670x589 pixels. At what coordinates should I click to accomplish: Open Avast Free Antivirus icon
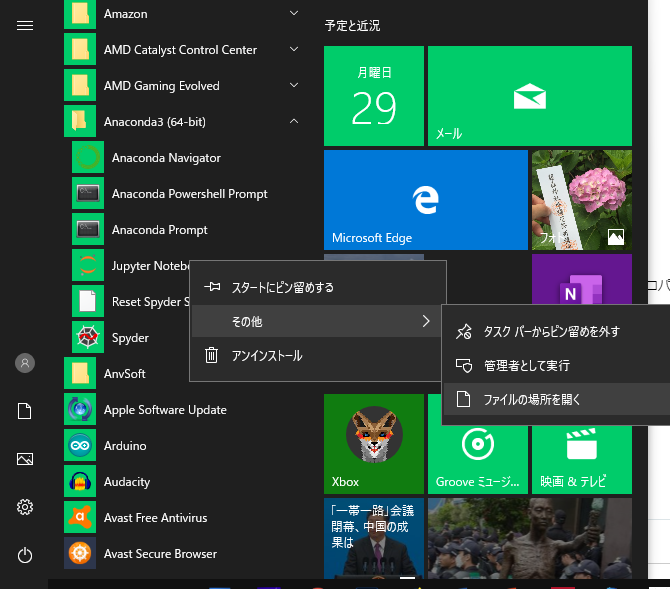[x=80, y=517]
